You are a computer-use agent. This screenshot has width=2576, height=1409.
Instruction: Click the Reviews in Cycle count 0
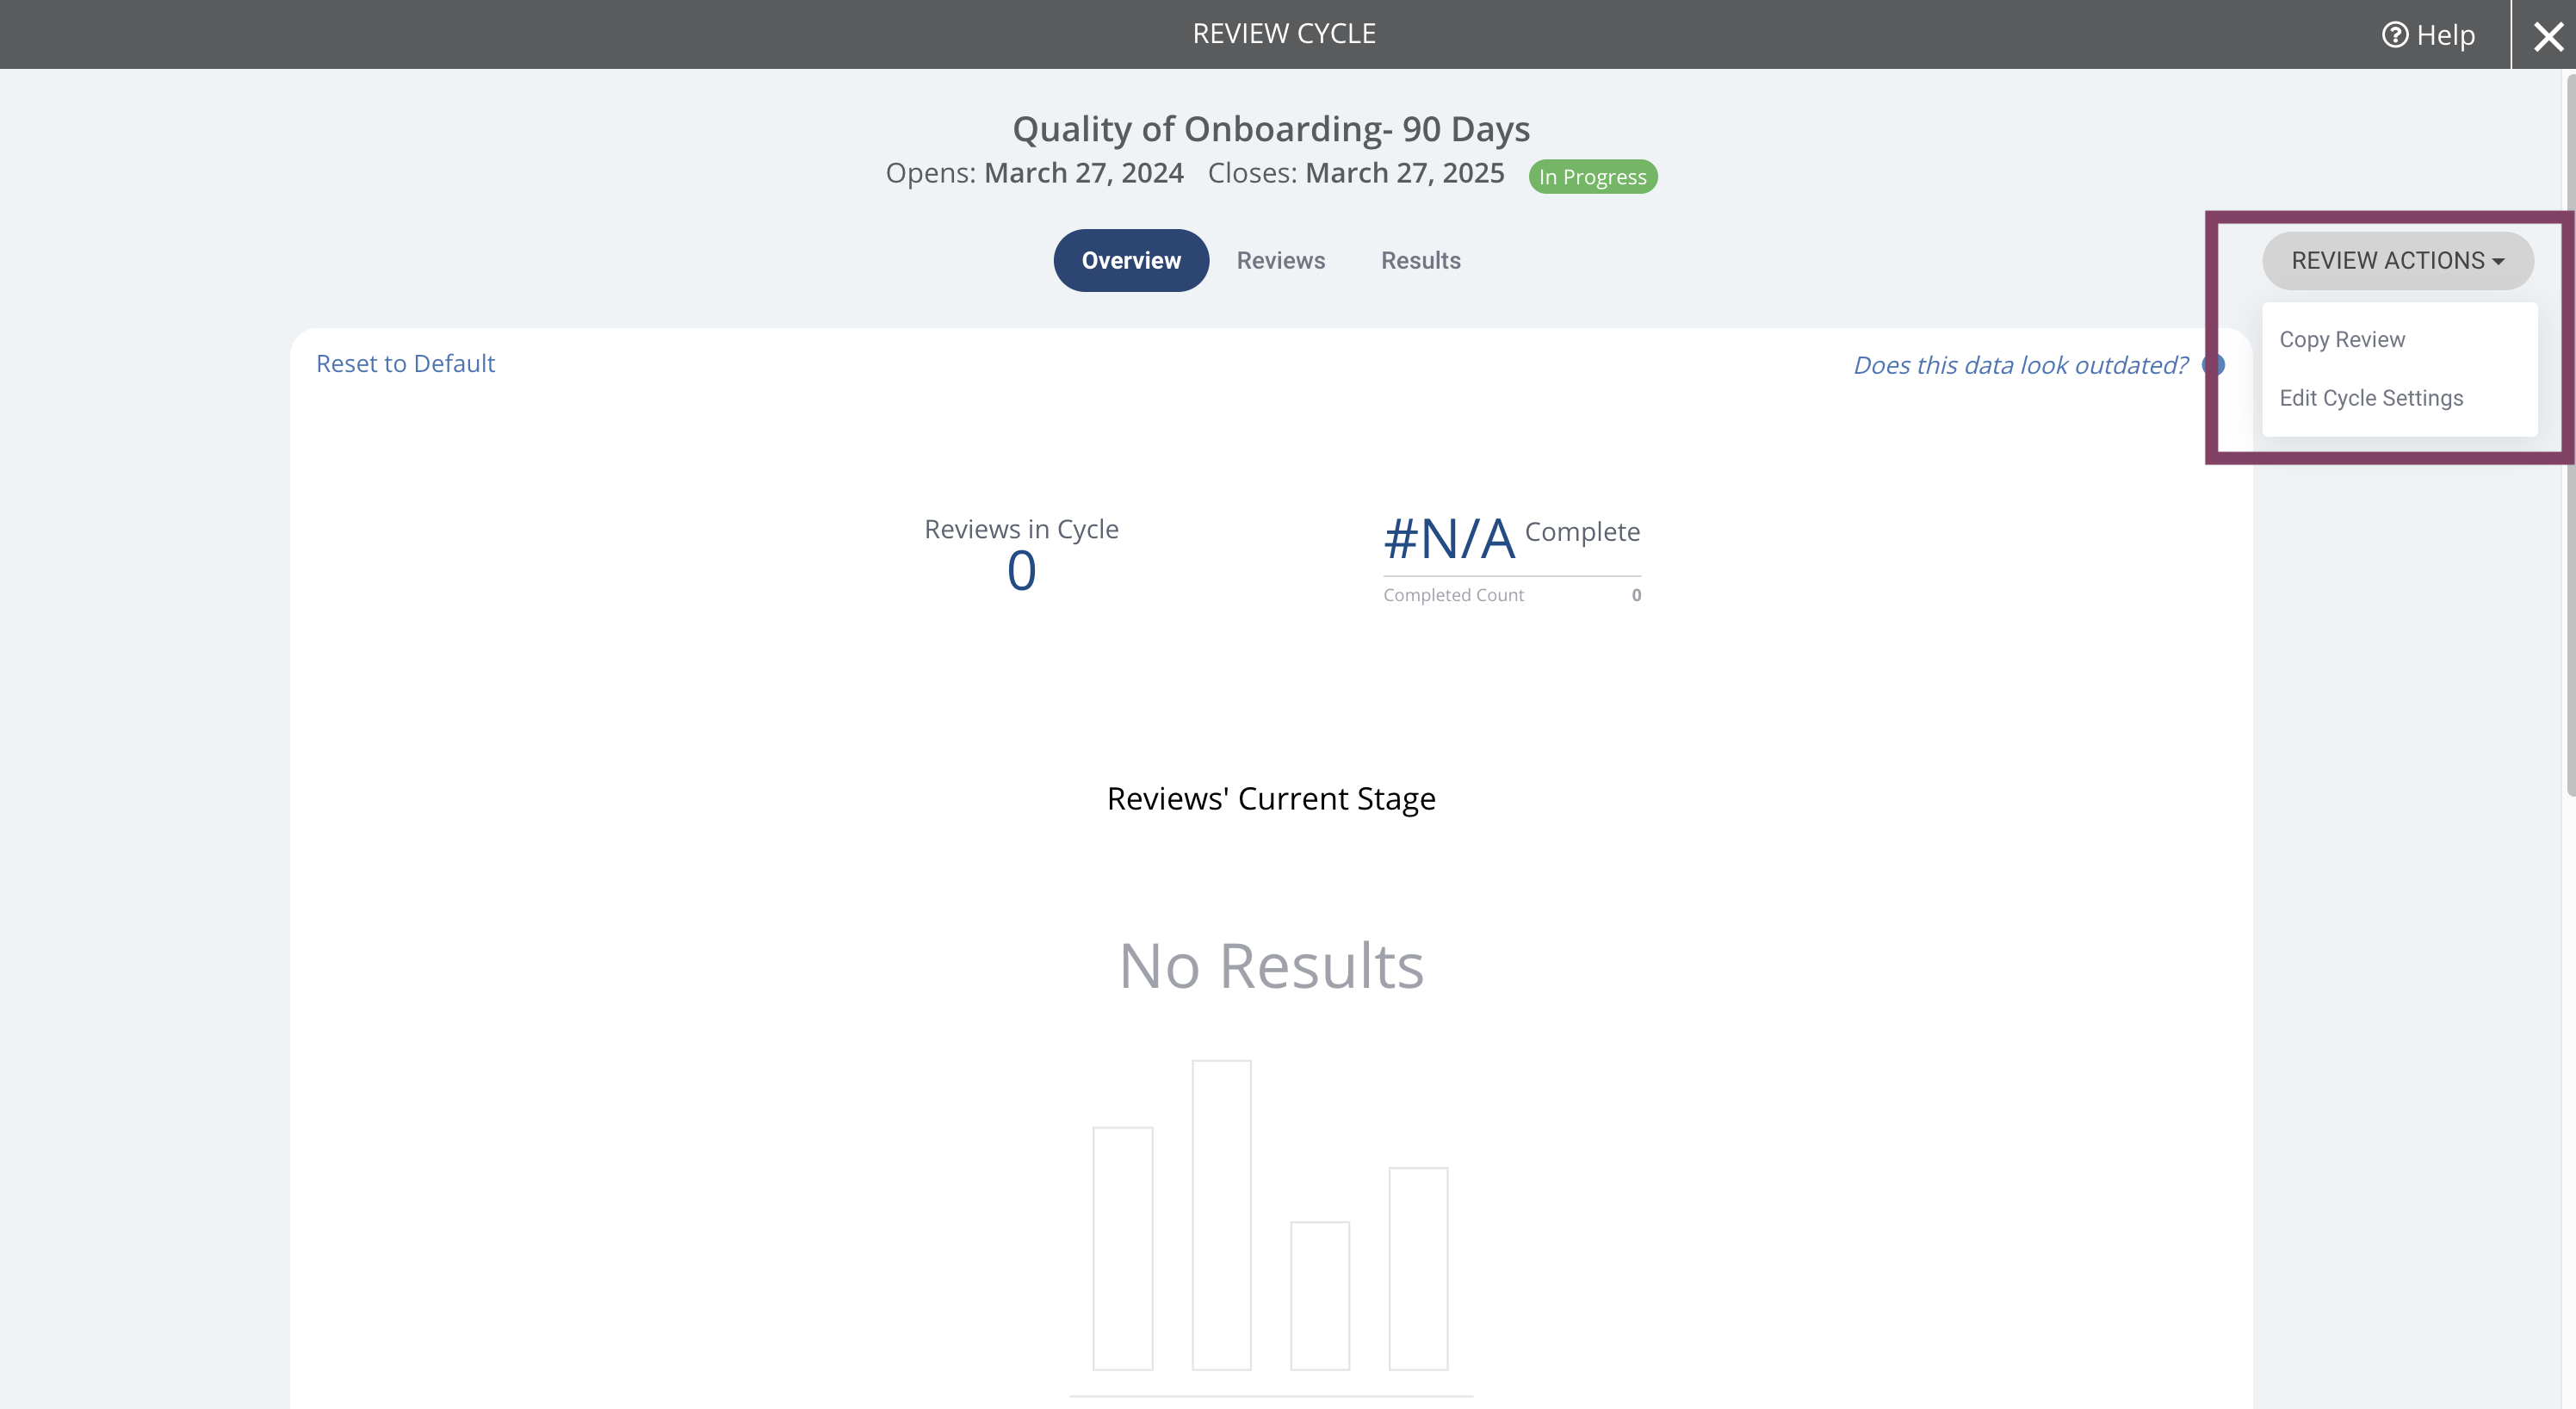click(1021, 572)
